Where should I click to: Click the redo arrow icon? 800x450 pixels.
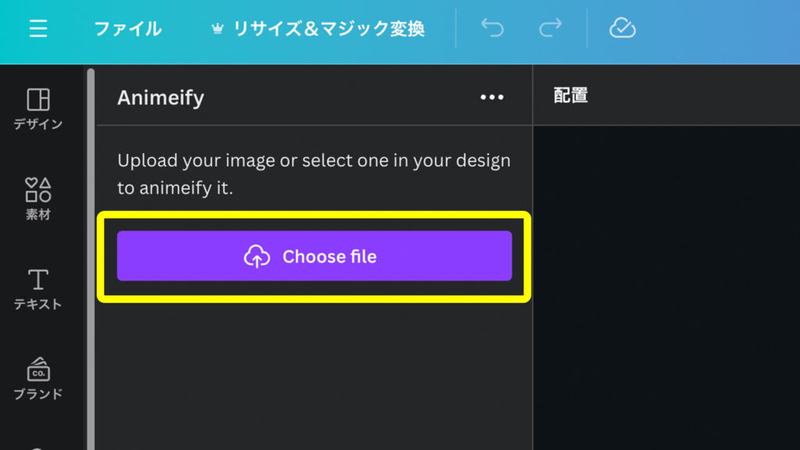(x=551, y=28)
